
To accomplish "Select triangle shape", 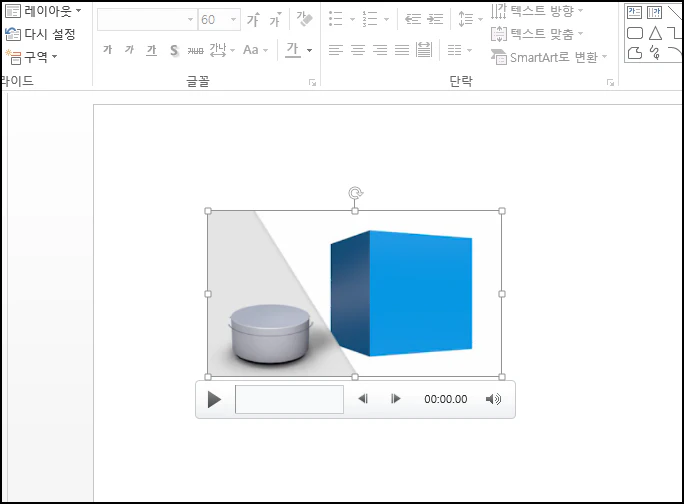I will [655, 33].
